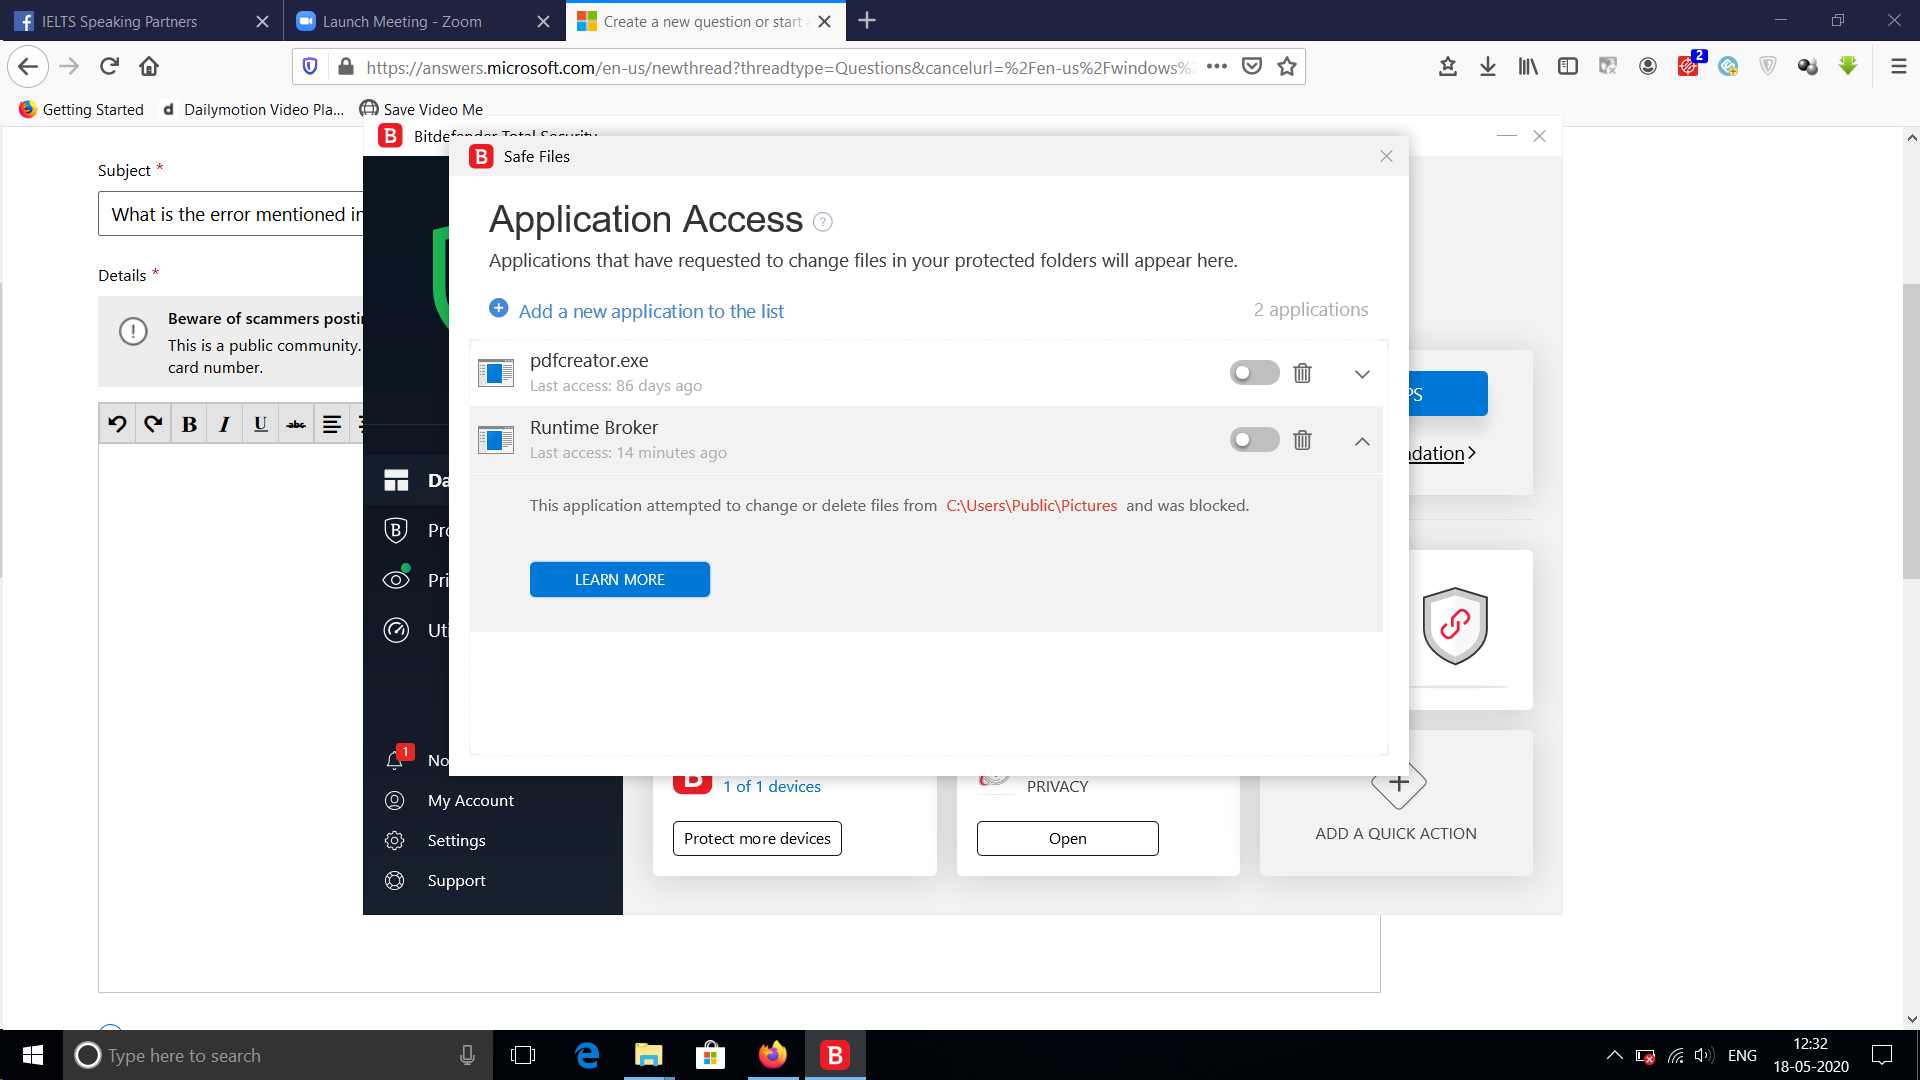Open Firefox downloads arrow
The height and width of the screenshot is (1080, 1920).
[1488, 67]
